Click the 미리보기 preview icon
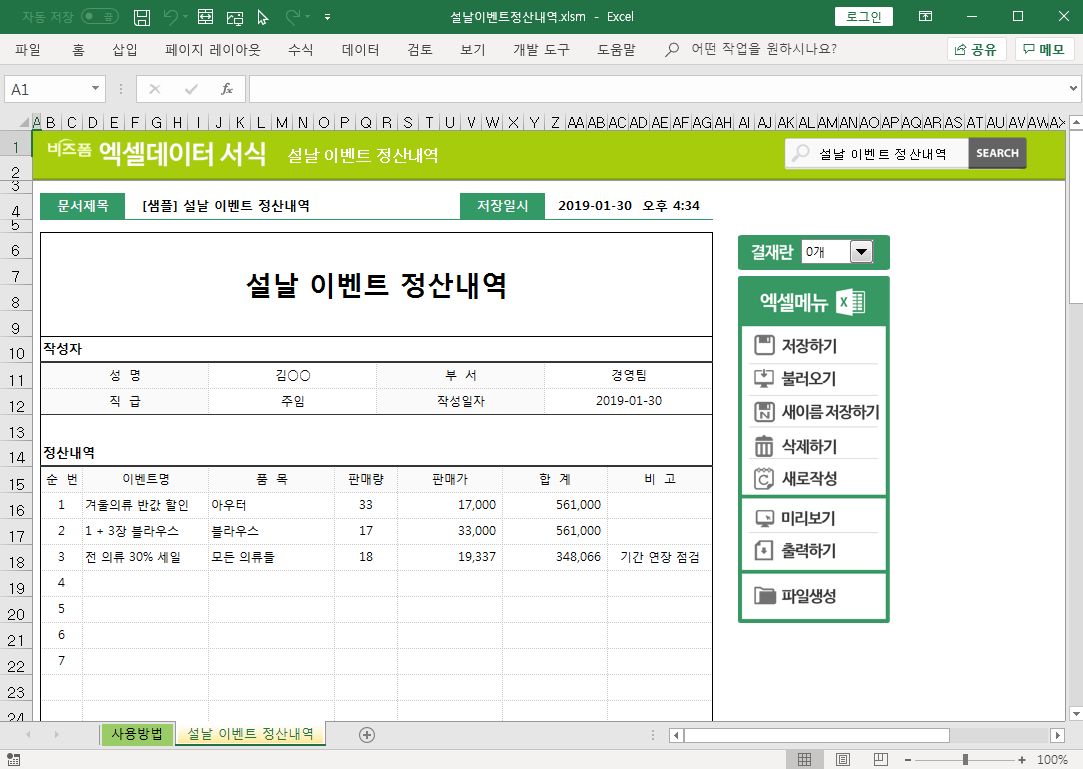Screen dimensions: 1083x769 pyautogui.click(x=764, y=518)
